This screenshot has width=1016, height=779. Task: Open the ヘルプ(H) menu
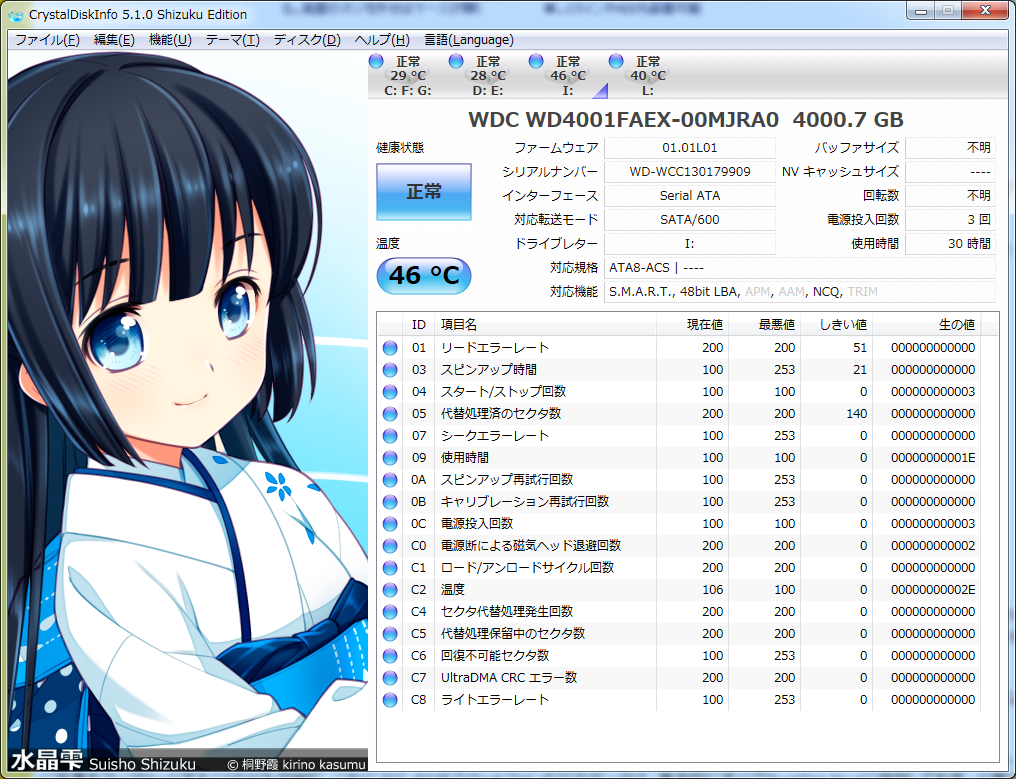(x=382, y=40)
